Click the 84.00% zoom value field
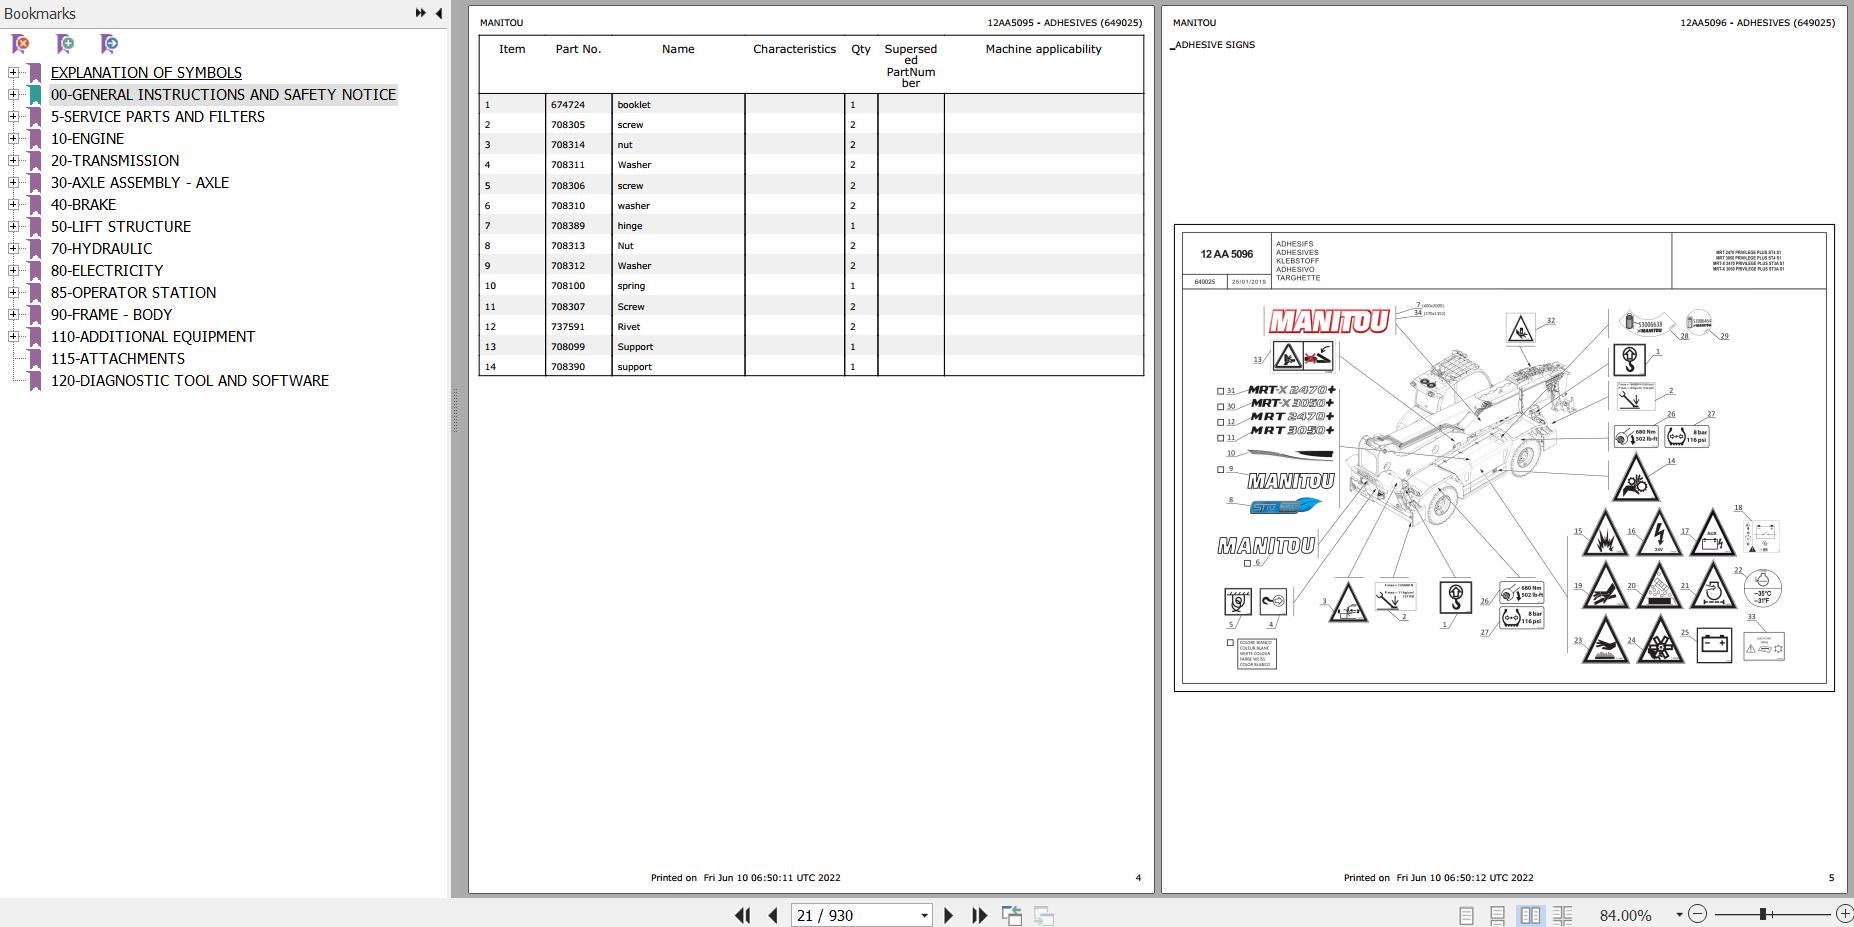The image size is (1854, 927). tap(1626, 915)
